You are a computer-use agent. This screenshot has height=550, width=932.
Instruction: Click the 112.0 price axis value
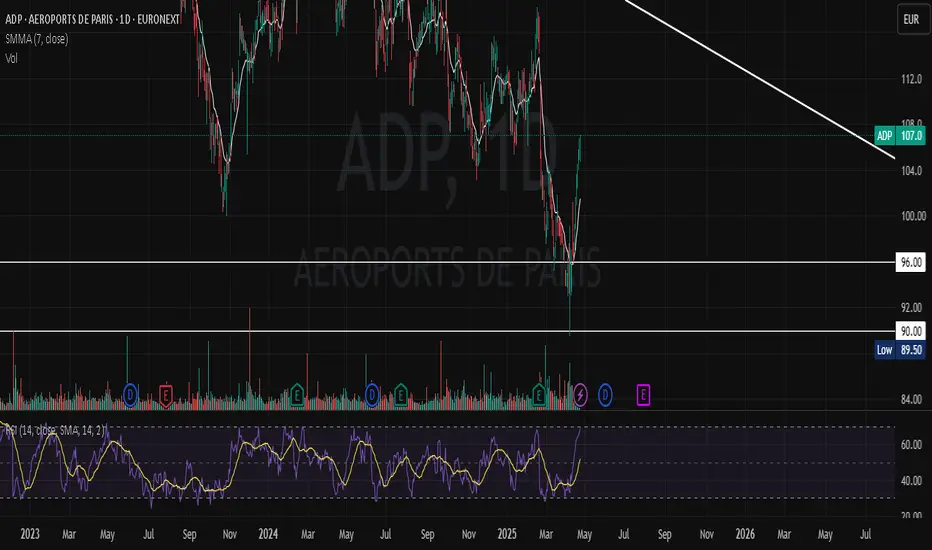[x=911, y=79]
